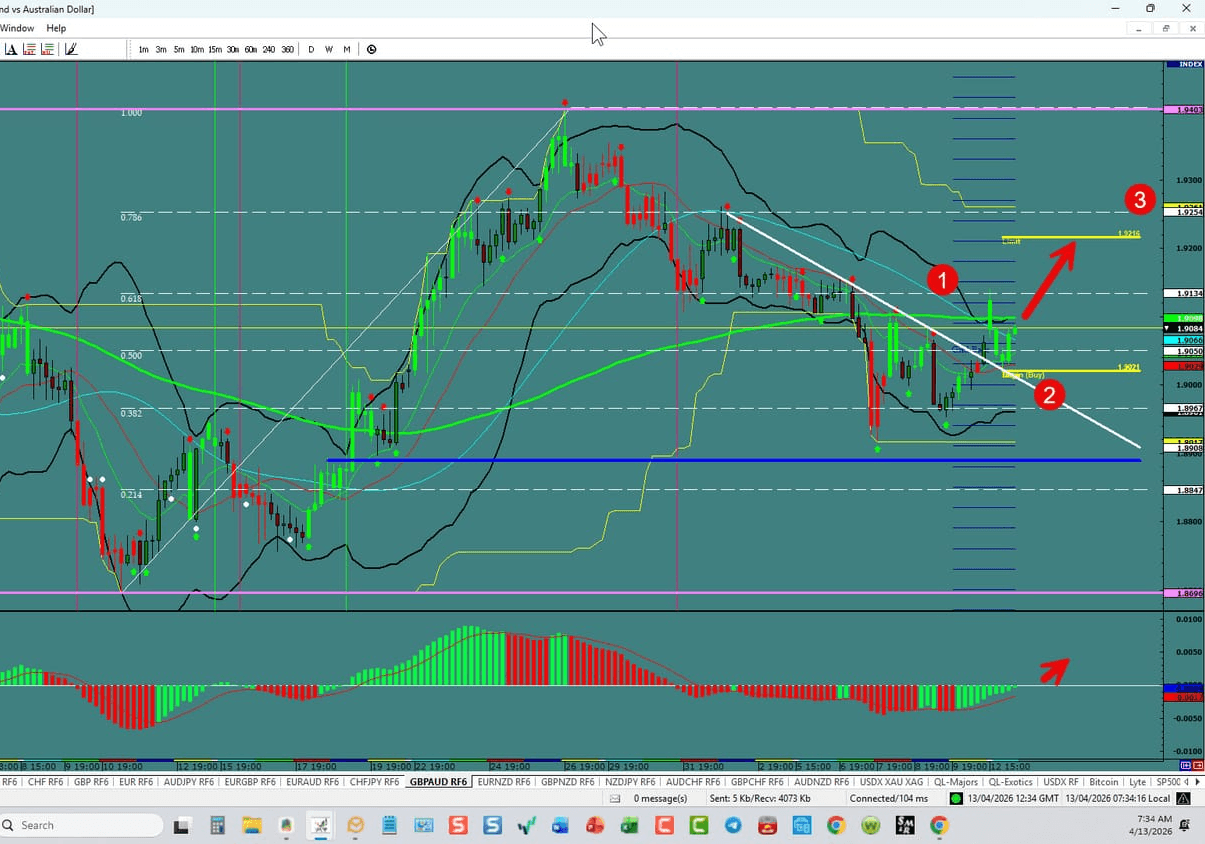
Task: Select the pen draw tool in toolbar
Action: [x=72, y=49]
